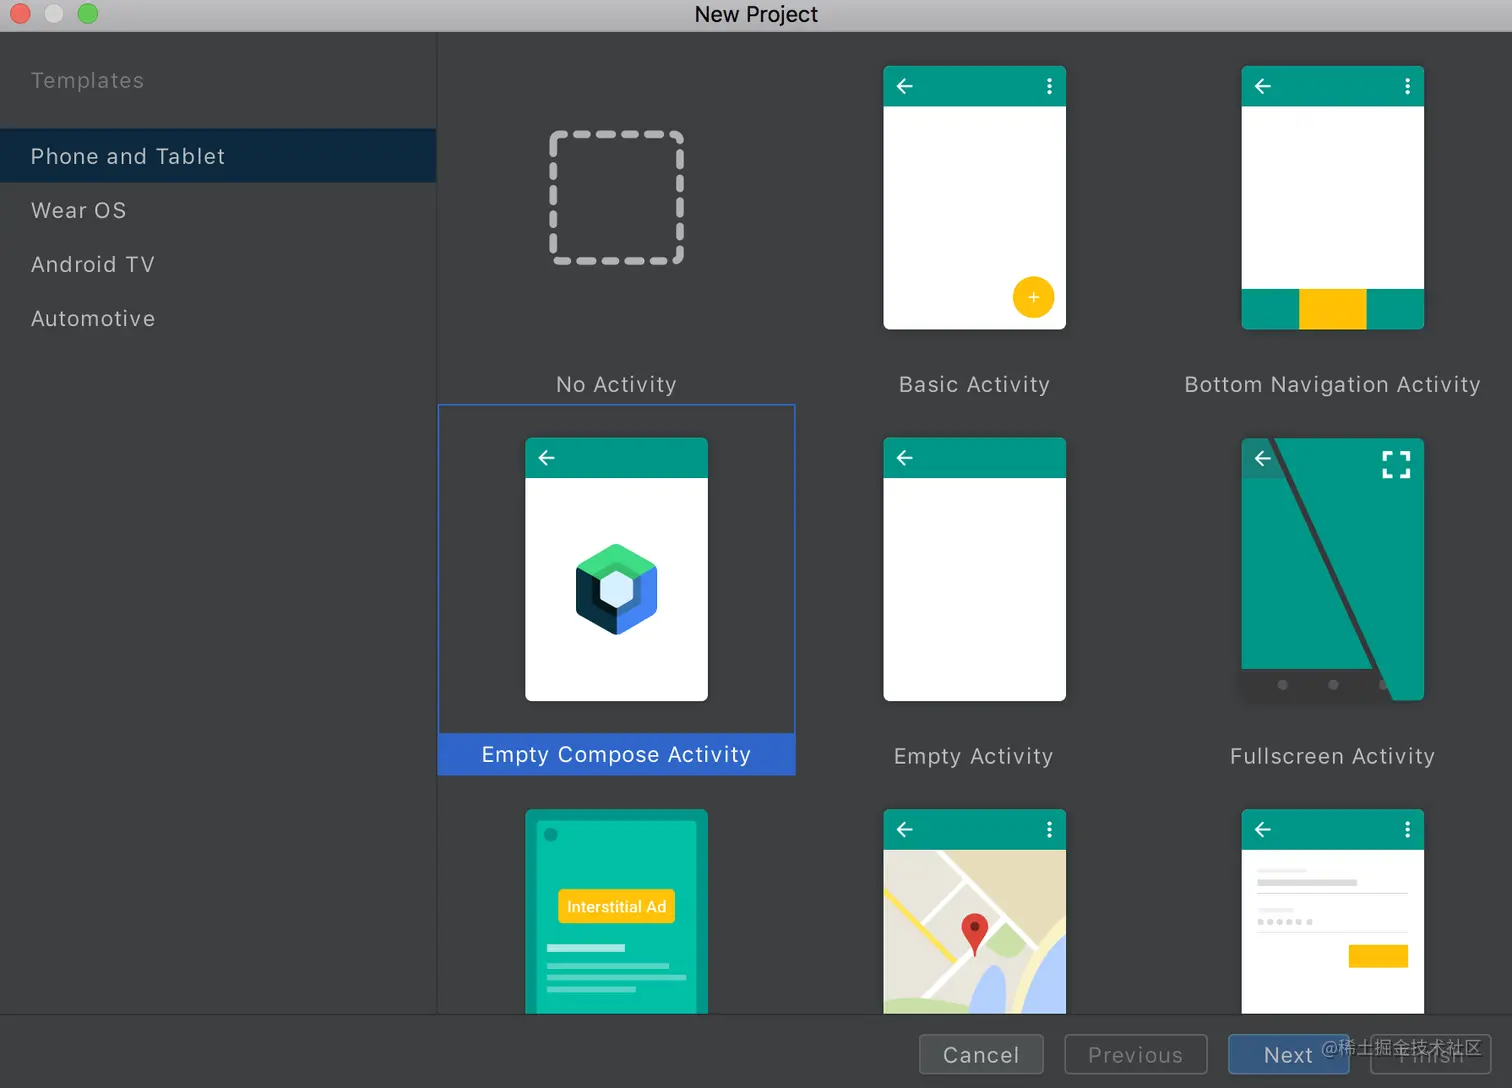Viewport: 1512px width, 1088px height.
Task: Select the Empty Compose Activity preview
Action: 616,569
